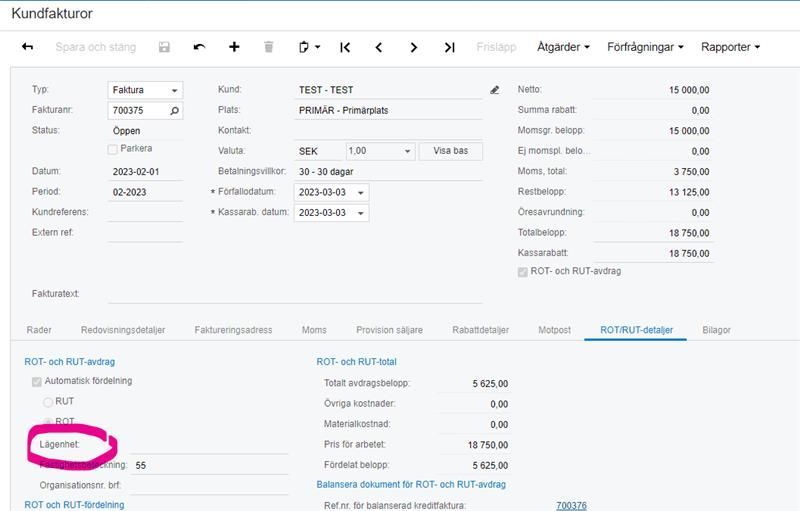Open credit invoice link 700376
800x511 pixels.
571,505
